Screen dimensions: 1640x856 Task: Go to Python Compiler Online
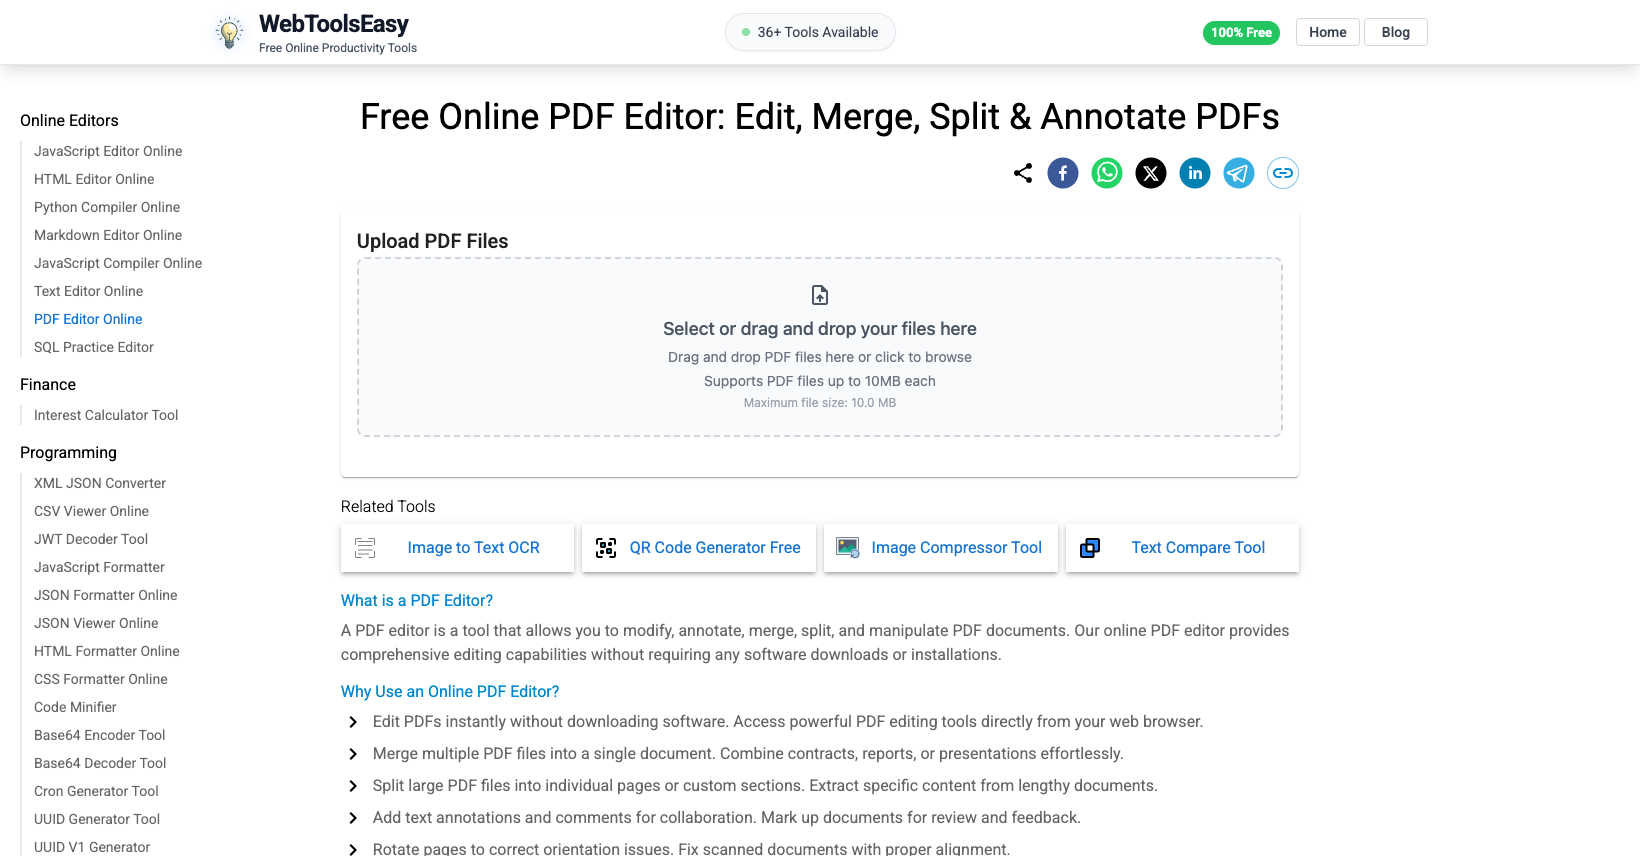107,207
